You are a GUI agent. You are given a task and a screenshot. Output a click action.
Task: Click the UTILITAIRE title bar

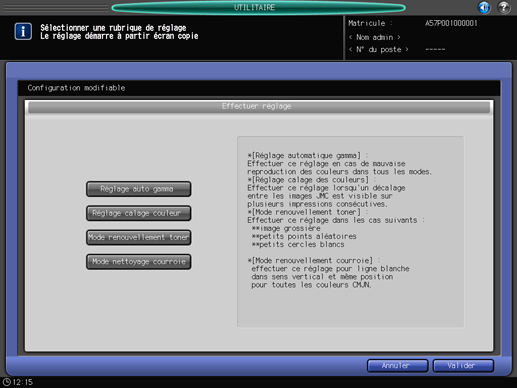pyautogui.click(x=258, y=7)
